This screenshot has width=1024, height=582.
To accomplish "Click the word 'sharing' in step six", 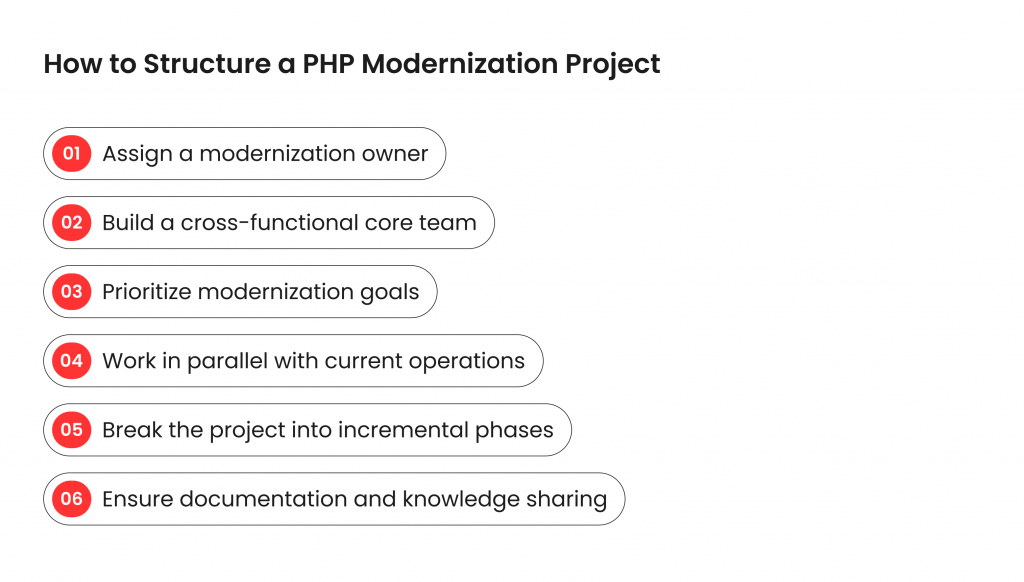I will coord(567,500).
